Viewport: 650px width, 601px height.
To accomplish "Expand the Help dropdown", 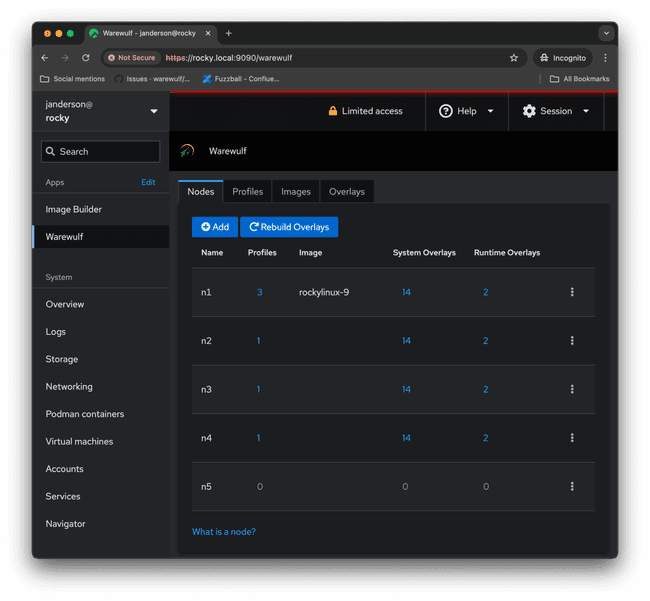I will click(466, 111).
